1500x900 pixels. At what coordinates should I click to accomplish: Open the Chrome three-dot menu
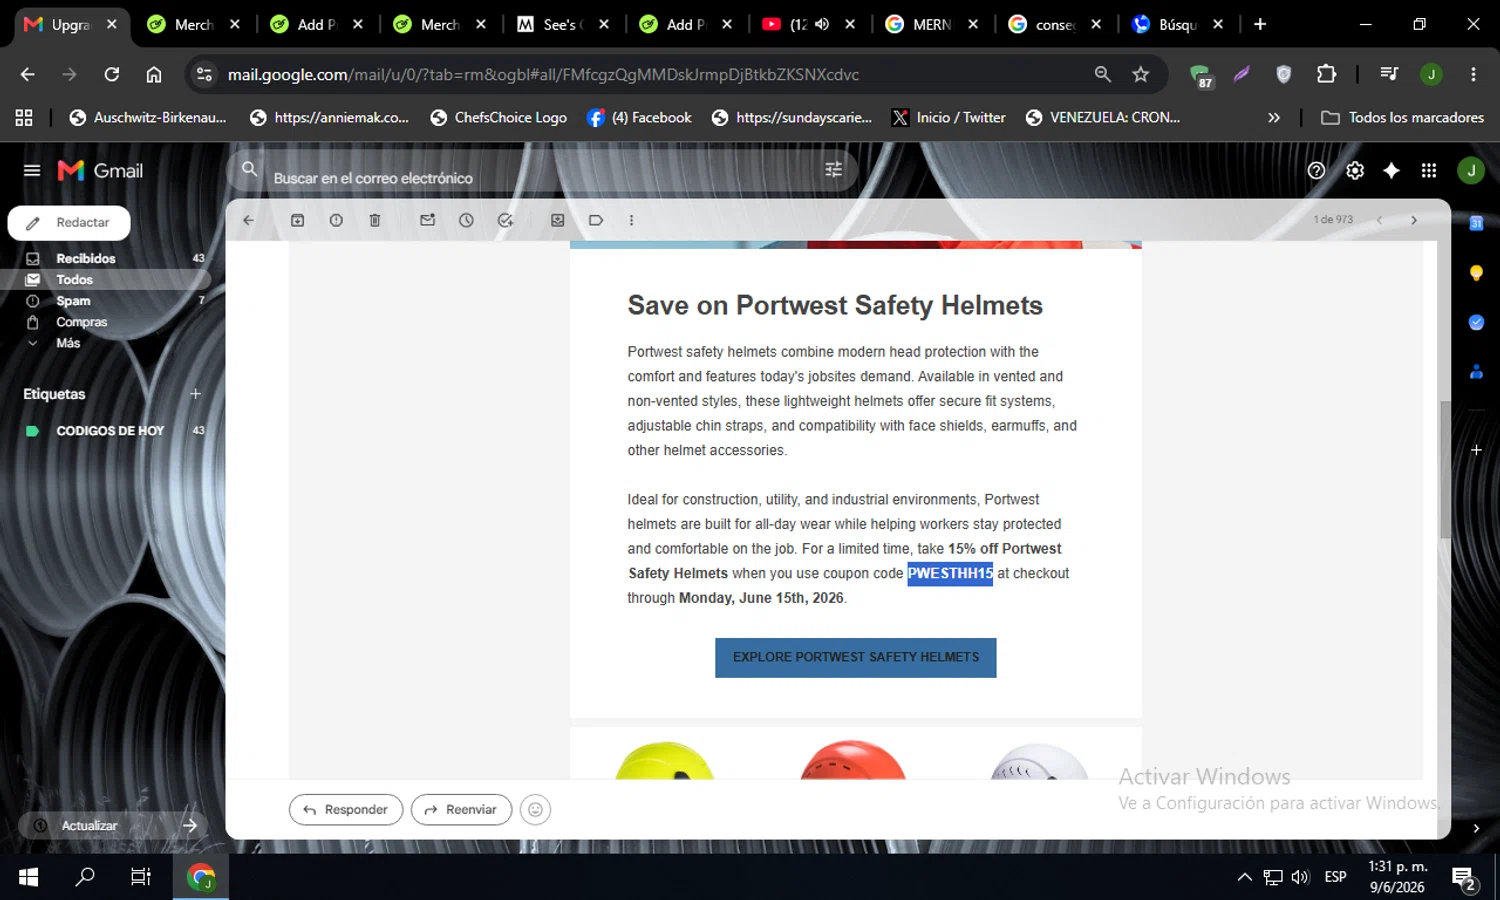coord(1473,74)
